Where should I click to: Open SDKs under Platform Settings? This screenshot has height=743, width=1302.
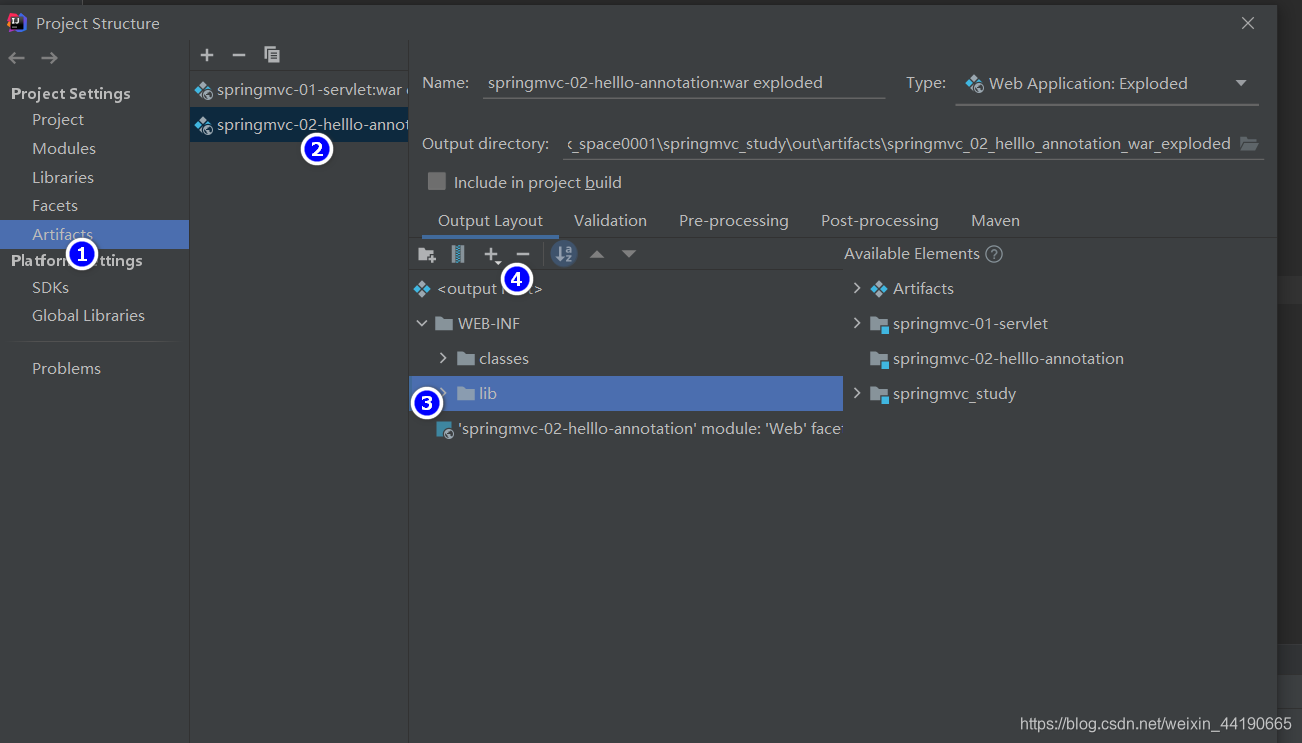coord(50,288)
